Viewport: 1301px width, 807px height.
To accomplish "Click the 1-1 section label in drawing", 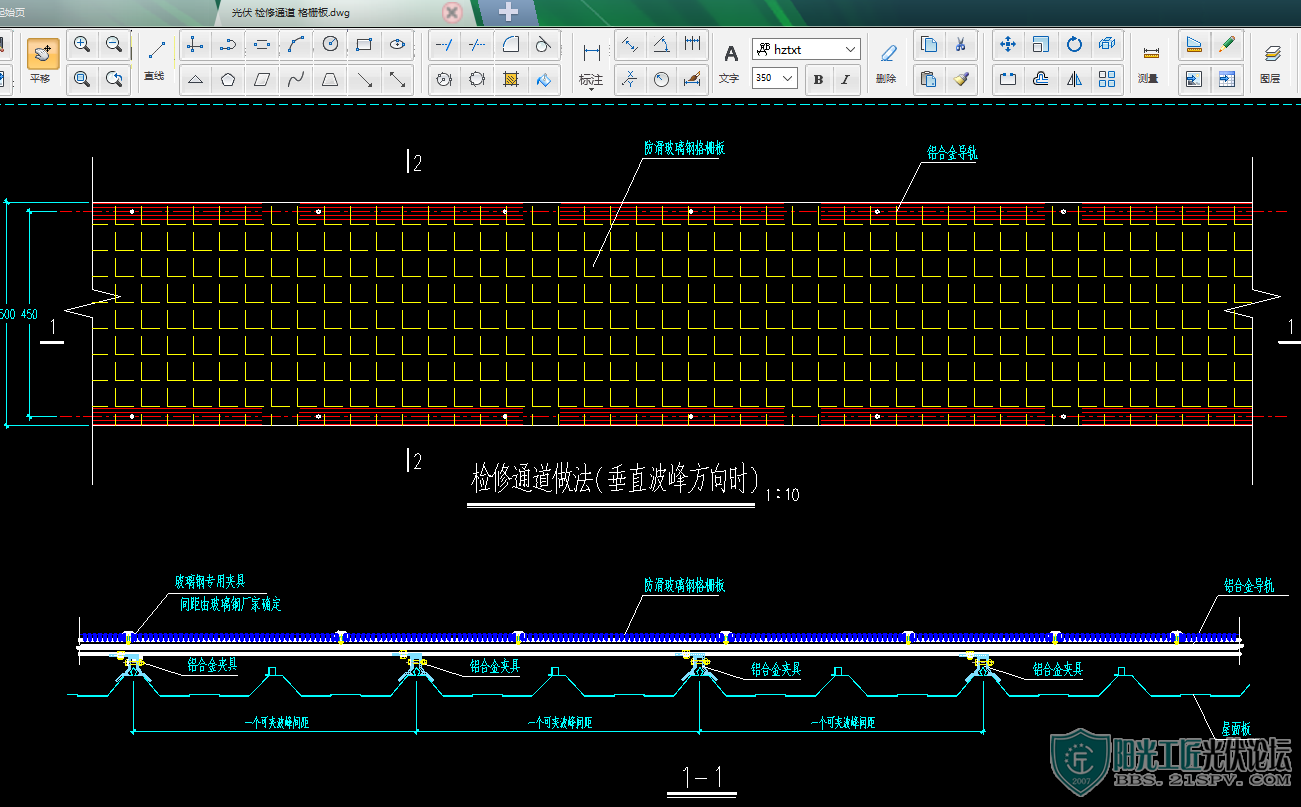I will pyautogui.click(x=702, y=776).
